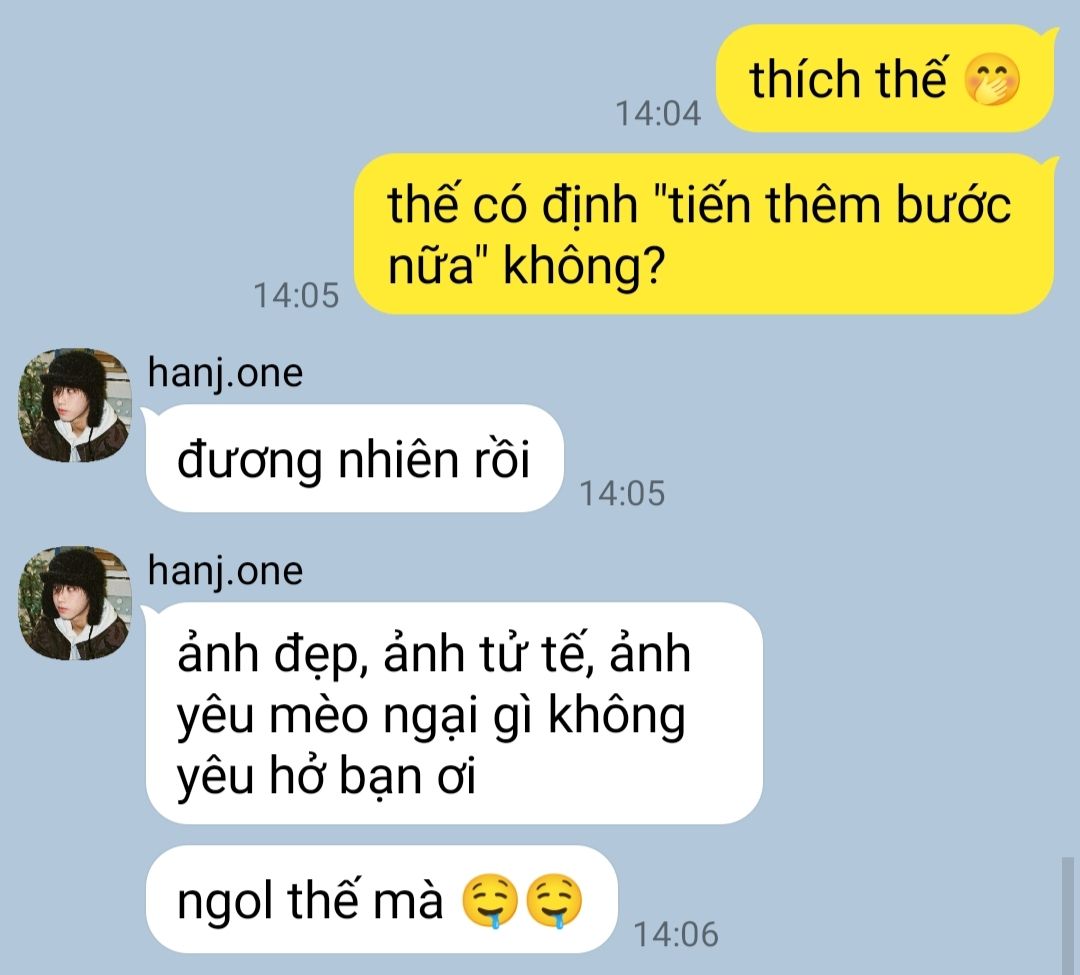
Task: Click the hanj.one name above "ảnh đẹp" message
Action: tap(225, 571)
